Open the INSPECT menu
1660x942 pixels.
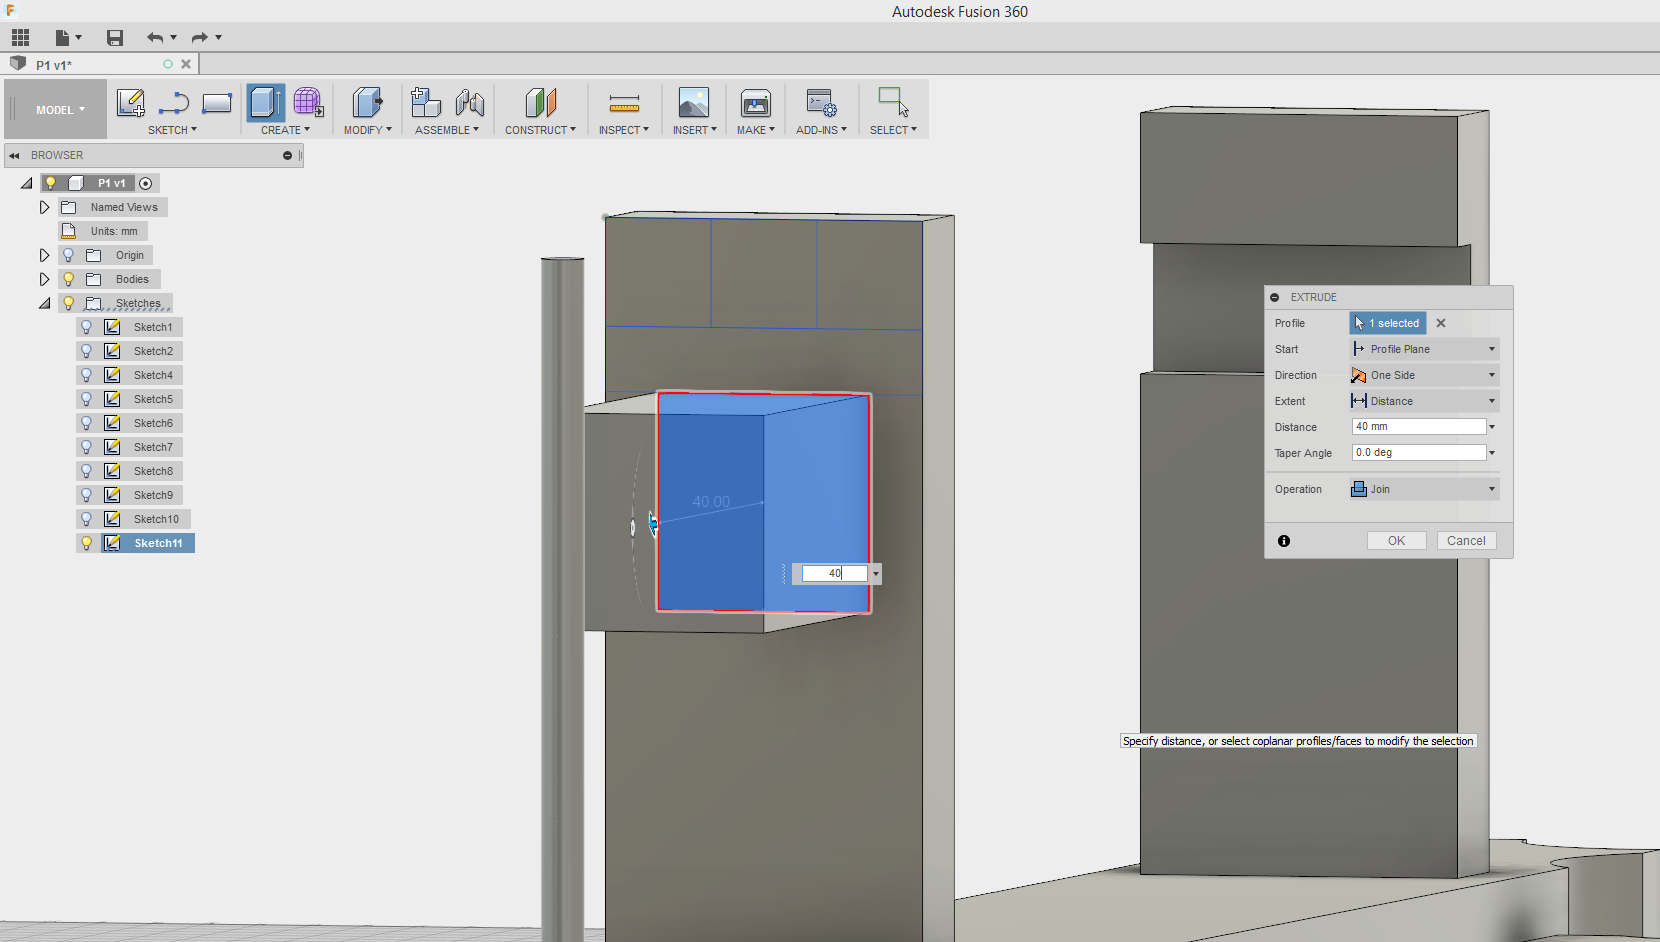[x=624, y=130]
